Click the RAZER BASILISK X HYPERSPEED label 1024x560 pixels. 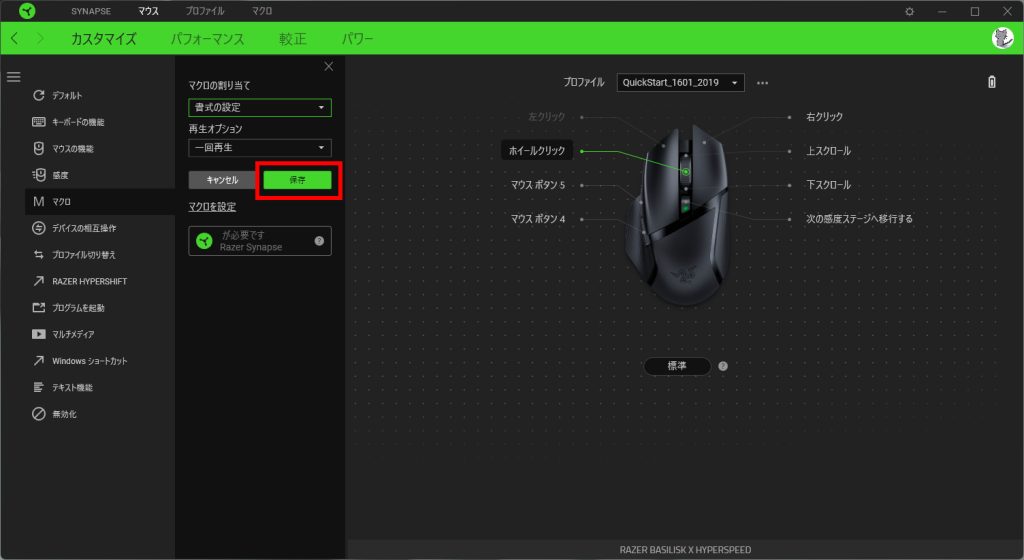685,550
